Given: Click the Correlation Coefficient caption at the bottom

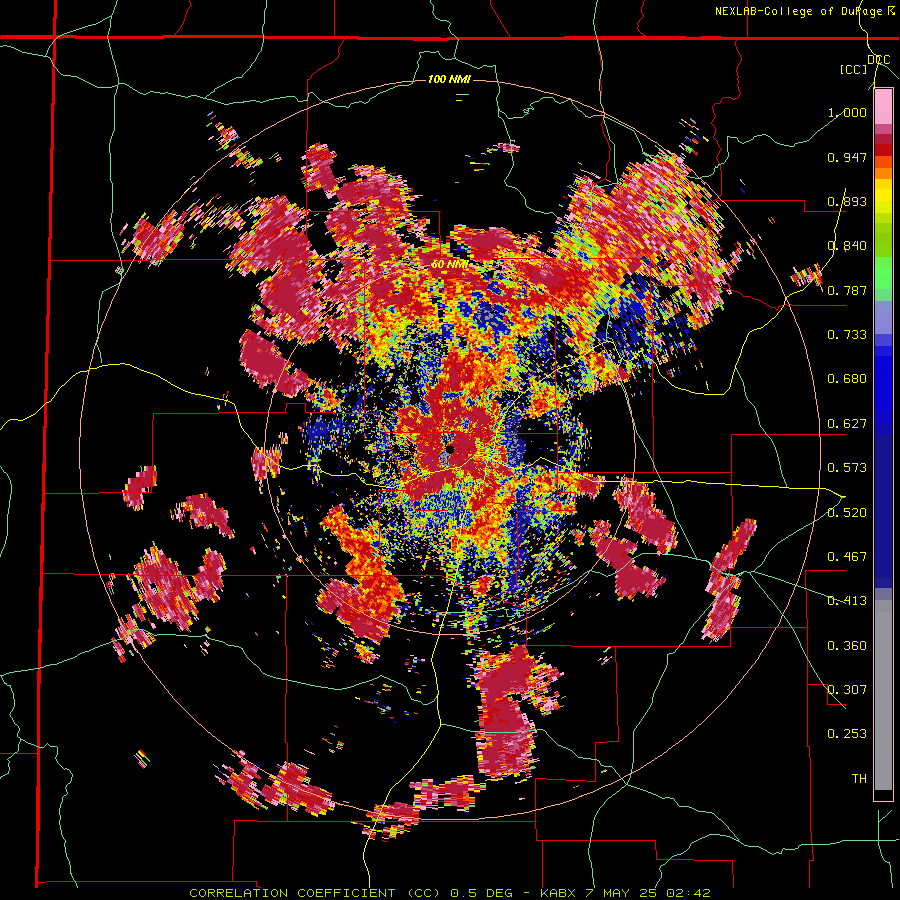Looking at the screenshot, I should (450, 893).
